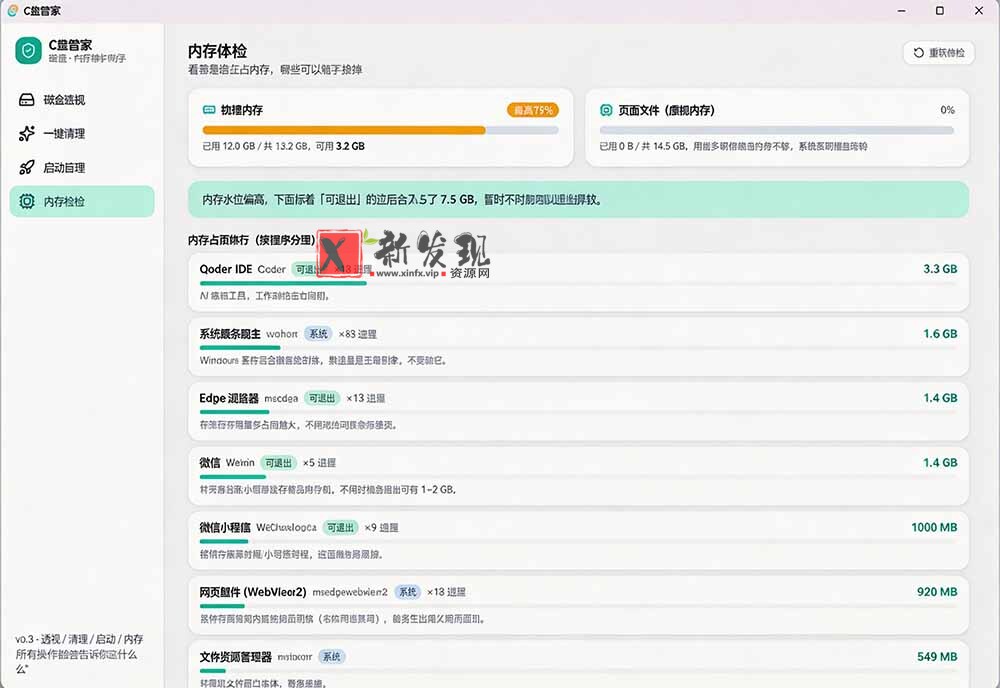This screenshot has height=688, width=1000.
Task: Click the 1000 MB memory value
Action: pos(934,527)
